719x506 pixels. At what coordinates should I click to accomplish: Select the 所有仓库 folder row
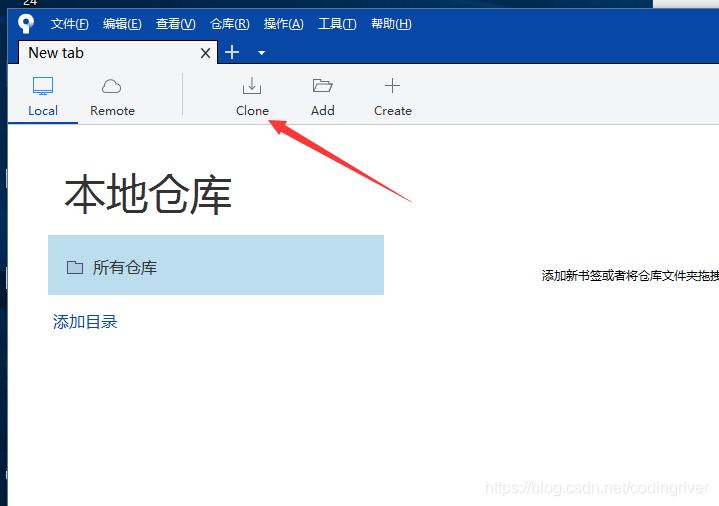pyautogui.click(x=216, y=265)
